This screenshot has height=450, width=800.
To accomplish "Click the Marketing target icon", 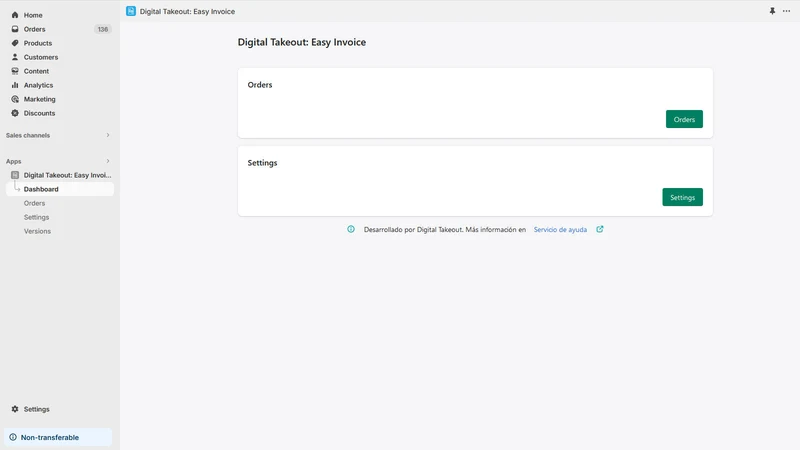I will pos(15,99).
